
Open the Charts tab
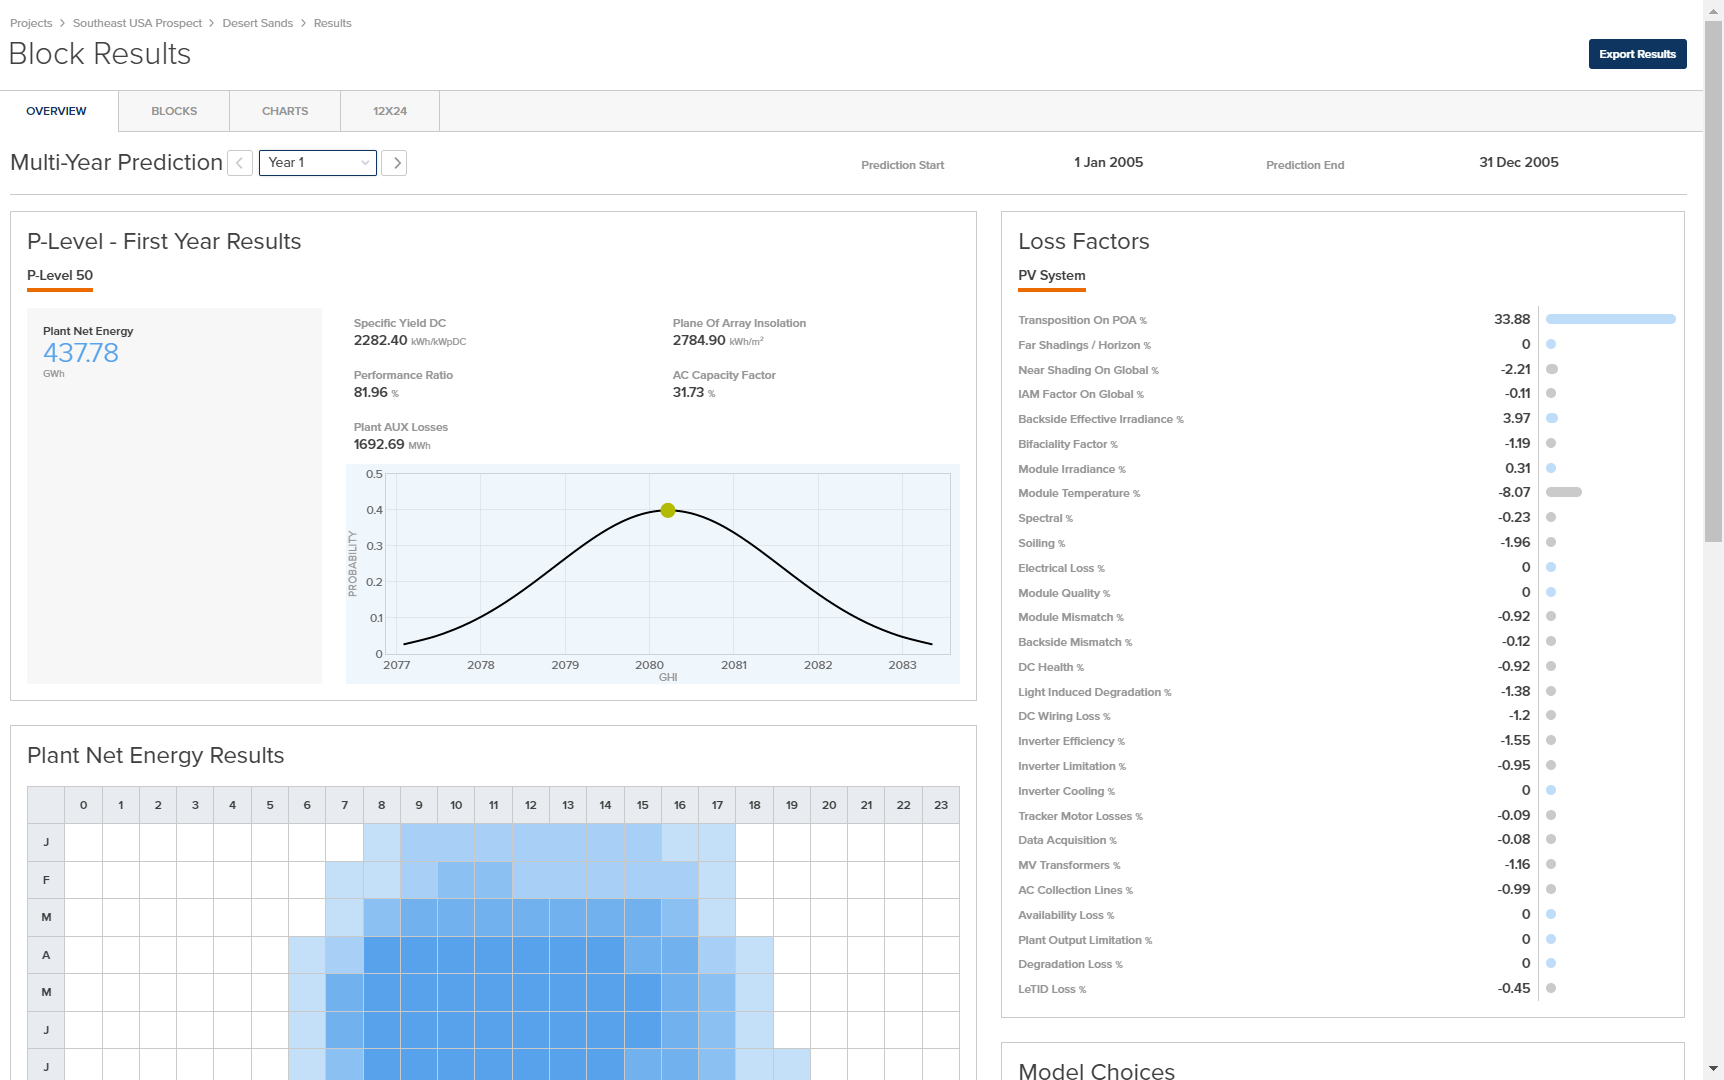pyautogui.click(x=285, y=111)
